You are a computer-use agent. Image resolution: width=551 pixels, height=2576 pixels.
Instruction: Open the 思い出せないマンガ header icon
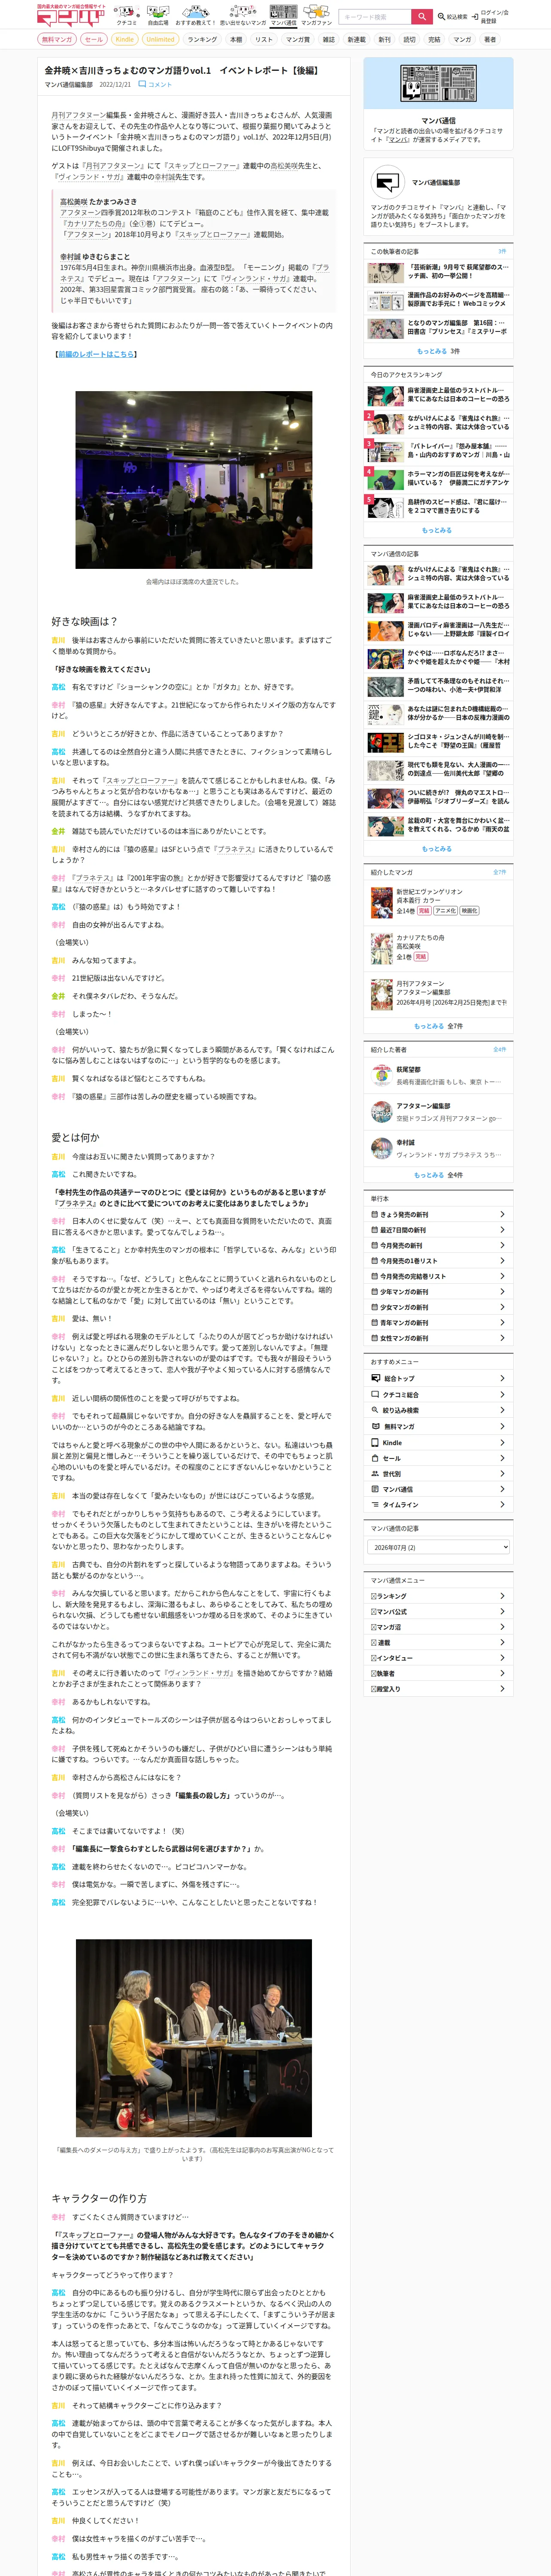pos(243,14)
